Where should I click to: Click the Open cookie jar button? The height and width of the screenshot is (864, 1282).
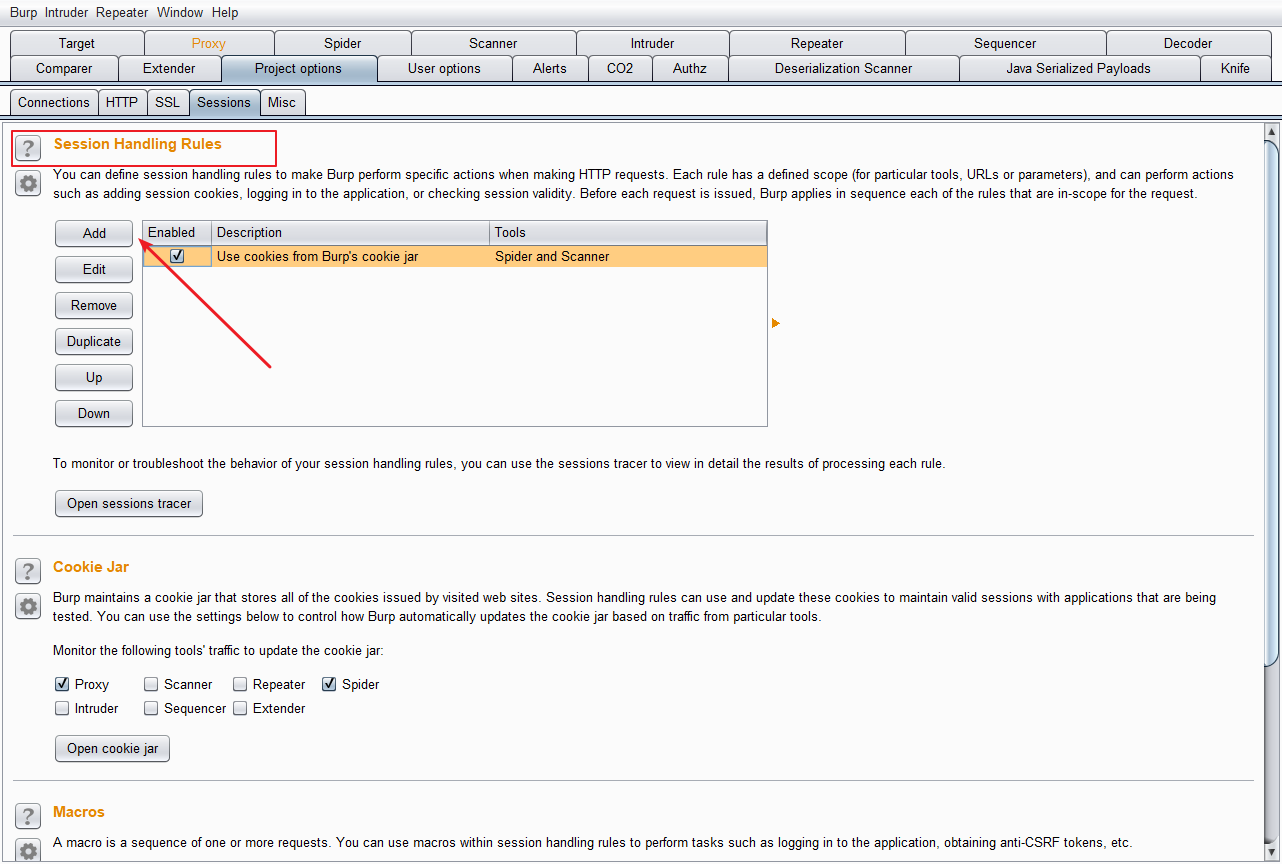point(112,748)
